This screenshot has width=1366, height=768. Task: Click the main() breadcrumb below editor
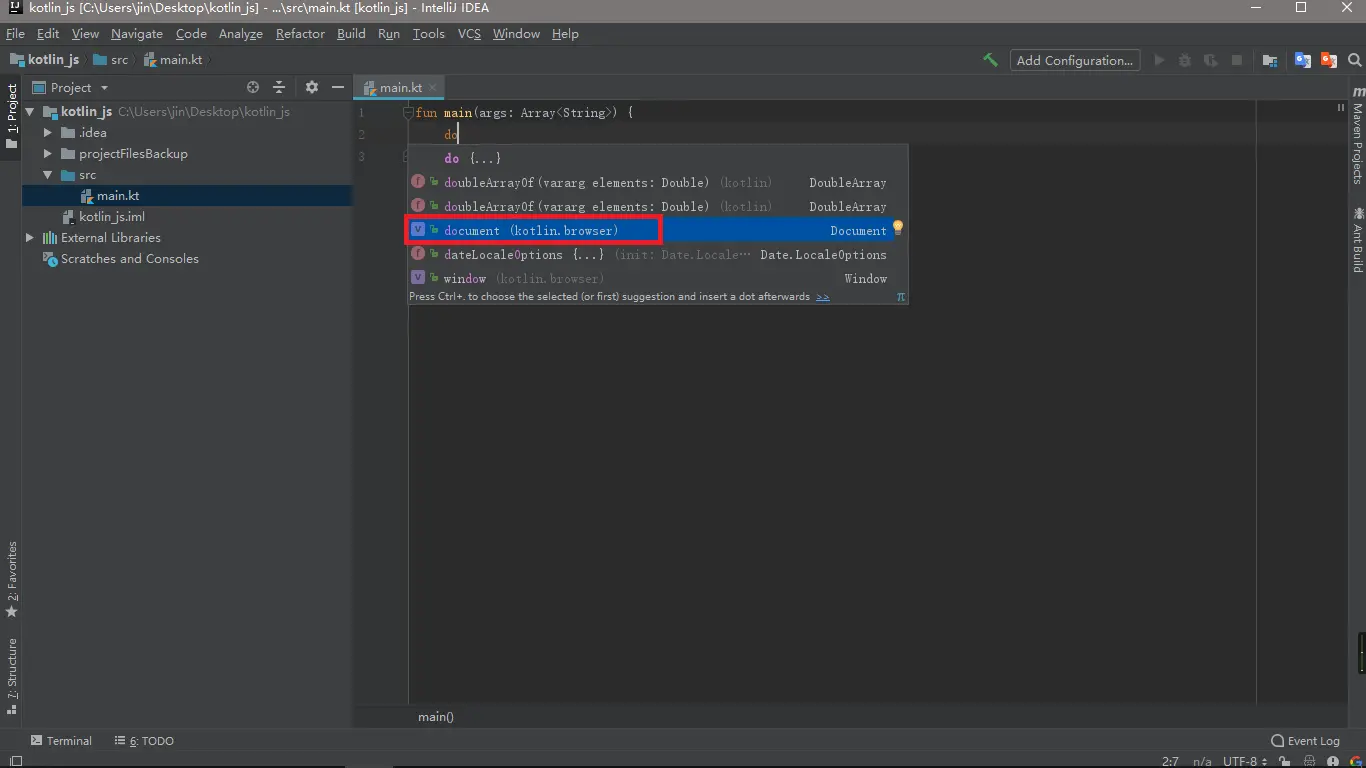436,717
